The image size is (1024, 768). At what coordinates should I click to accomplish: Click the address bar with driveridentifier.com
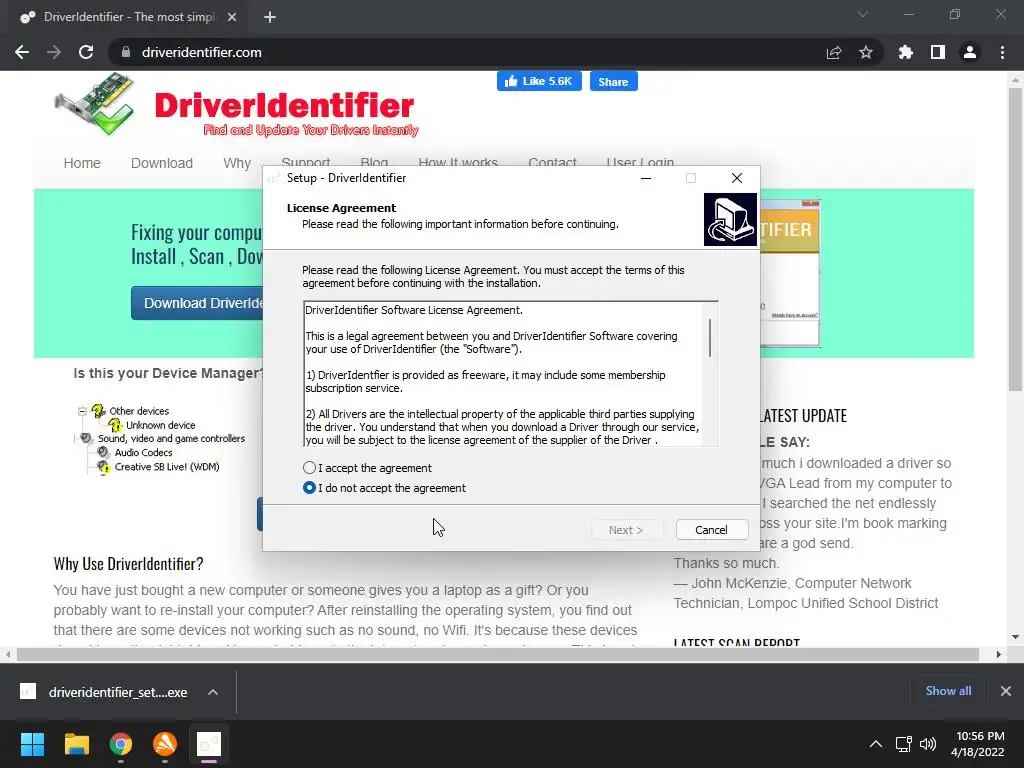pos(457,52)
